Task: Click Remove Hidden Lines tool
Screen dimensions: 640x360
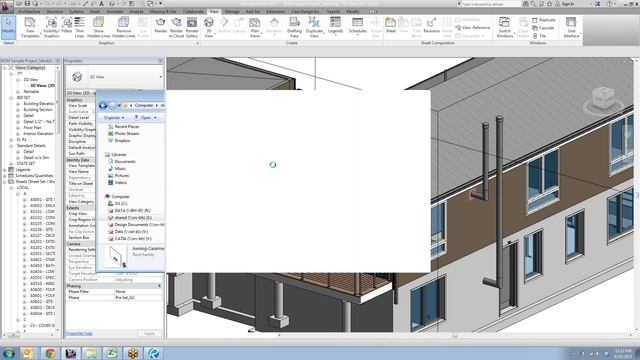Action: tap(123, 27)
